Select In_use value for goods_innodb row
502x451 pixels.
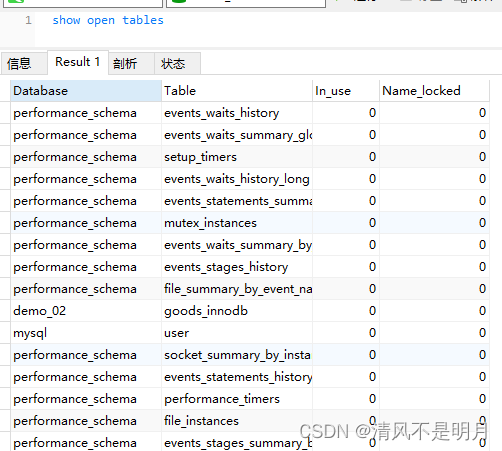tap(346, 311)
